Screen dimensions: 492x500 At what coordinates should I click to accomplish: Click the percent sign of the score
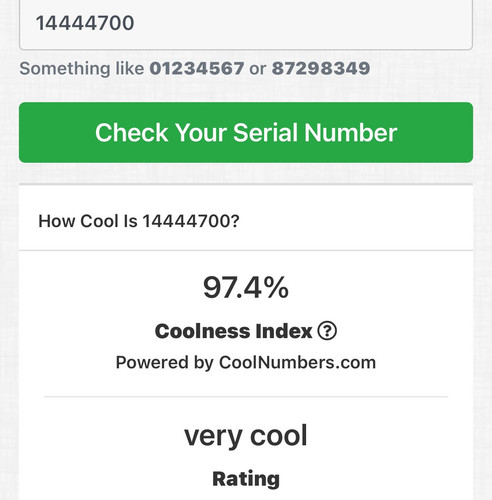tap(277, 287)
